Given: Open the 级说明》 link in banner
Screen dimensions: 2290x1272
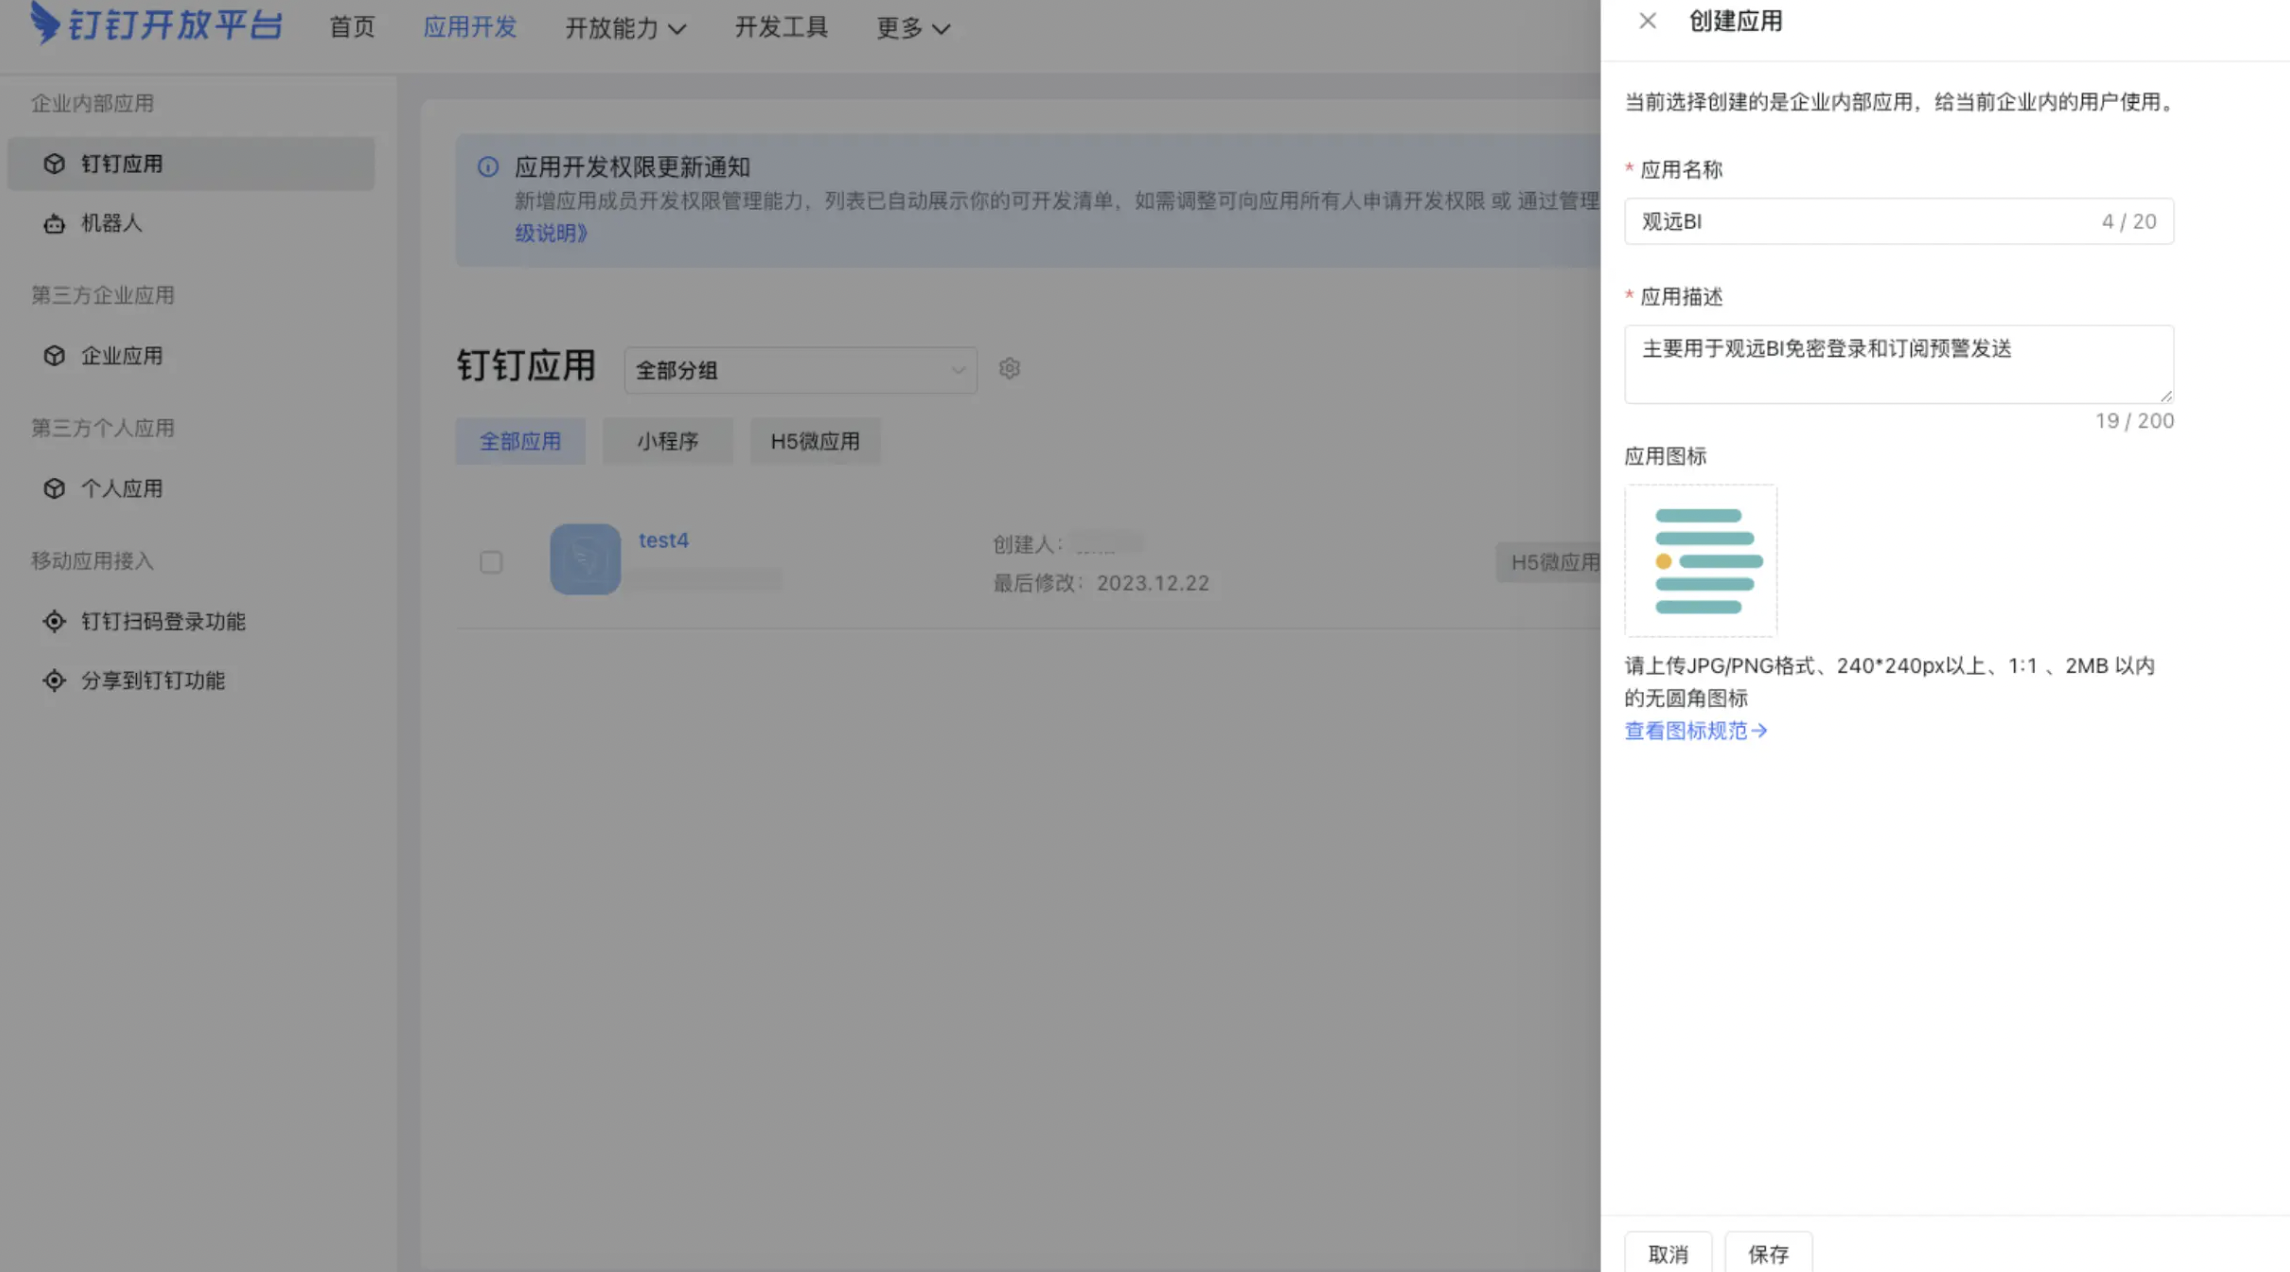Looking at the screenshot, I should tap(551, 233).
